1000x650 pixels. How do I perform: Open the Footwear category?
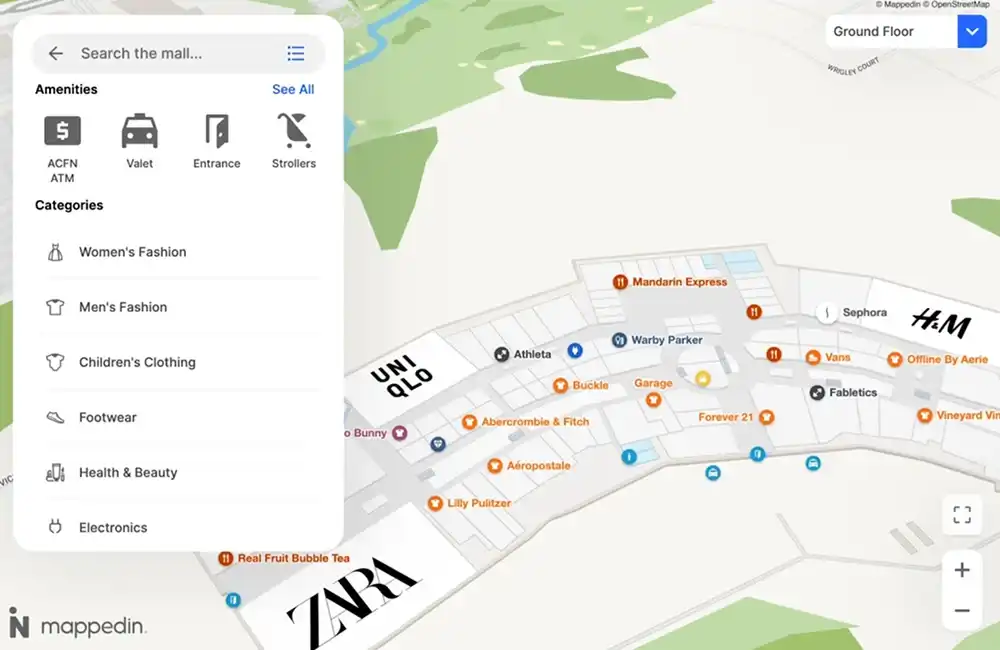(108, 417)
